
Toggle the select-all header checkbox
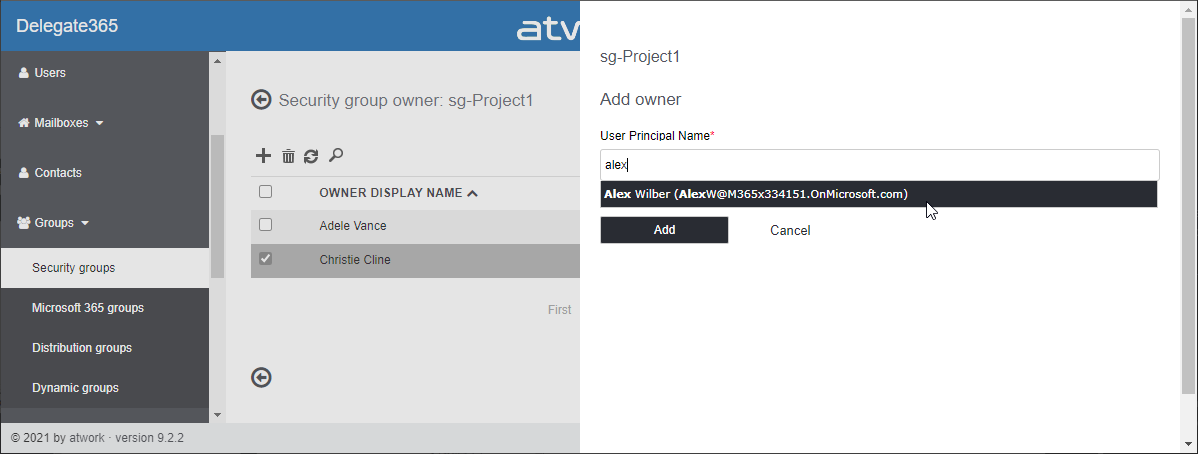point(266,192)
